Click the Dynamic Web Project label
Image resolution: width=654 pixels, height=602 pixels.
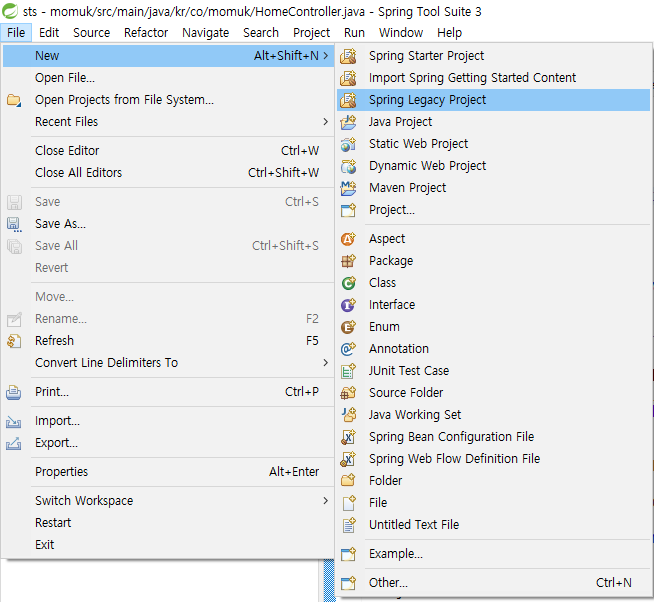(x=428, y=166)
